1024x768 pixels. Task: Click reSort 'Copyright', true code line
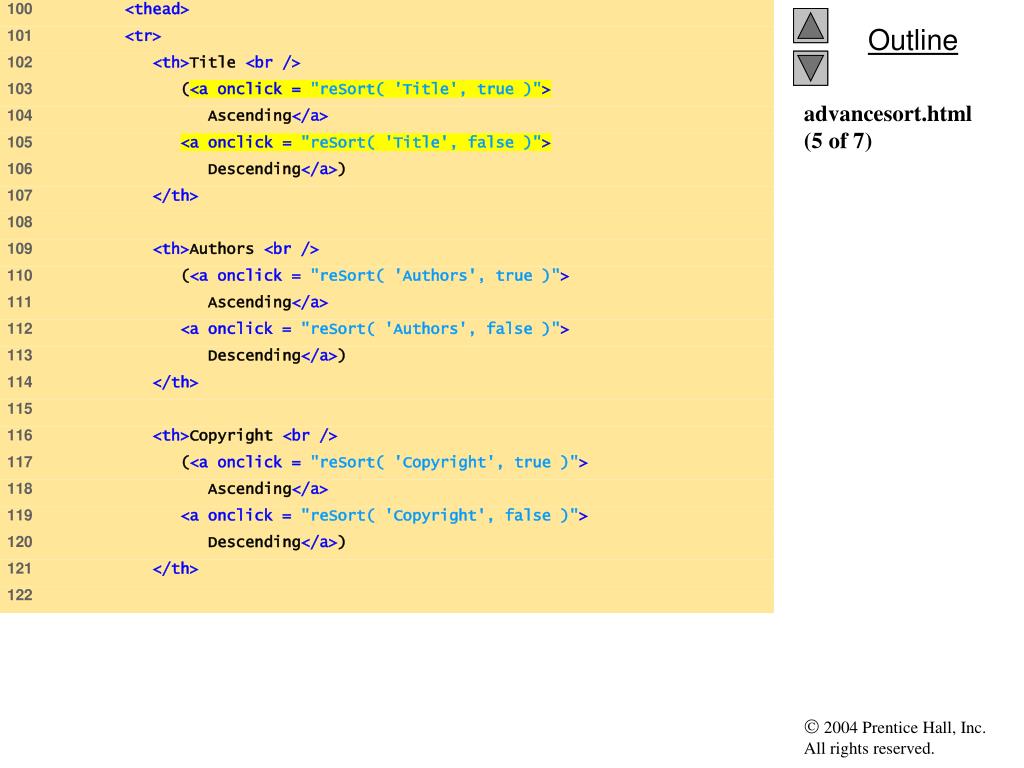384,462
